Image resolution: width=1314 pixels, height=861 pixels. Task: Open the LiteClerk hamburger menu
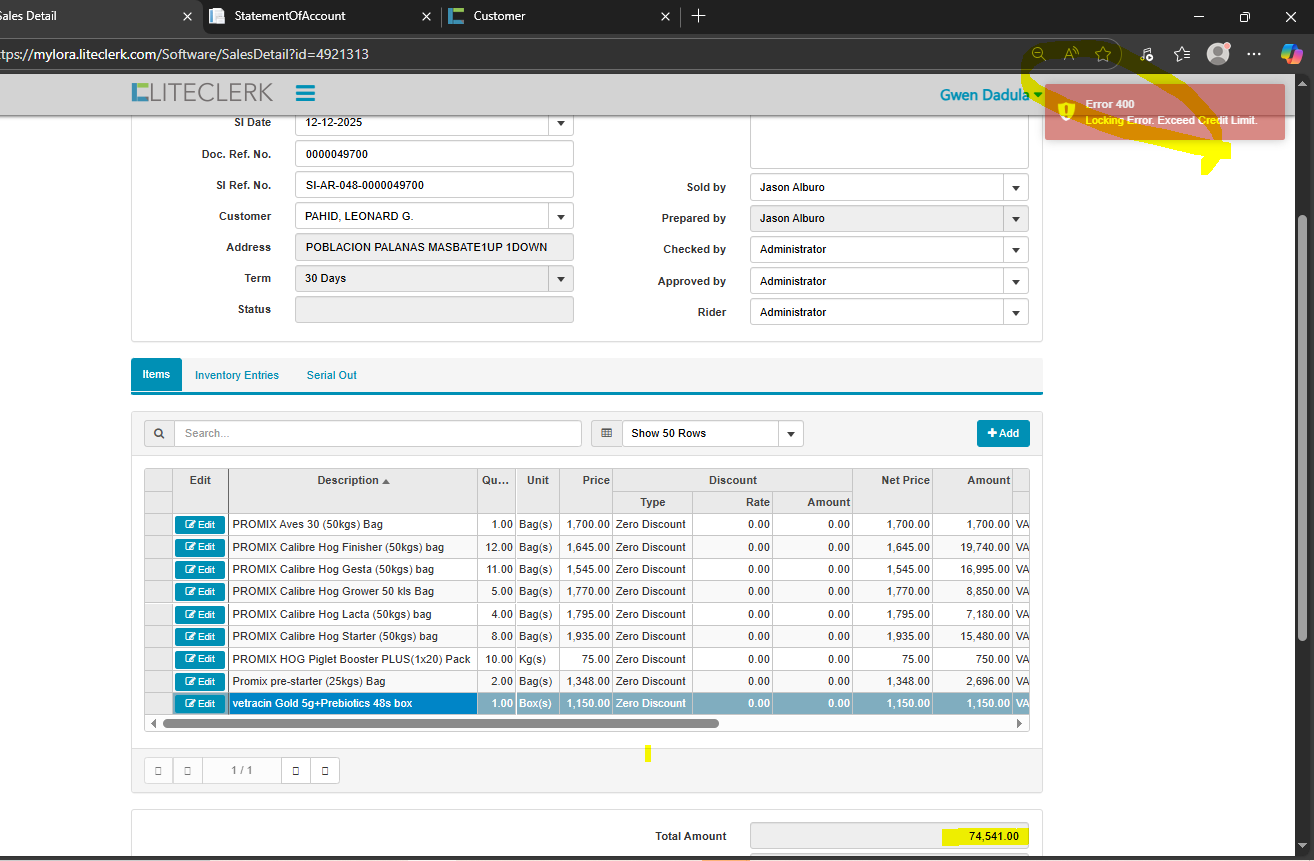(x=305, y=93)
